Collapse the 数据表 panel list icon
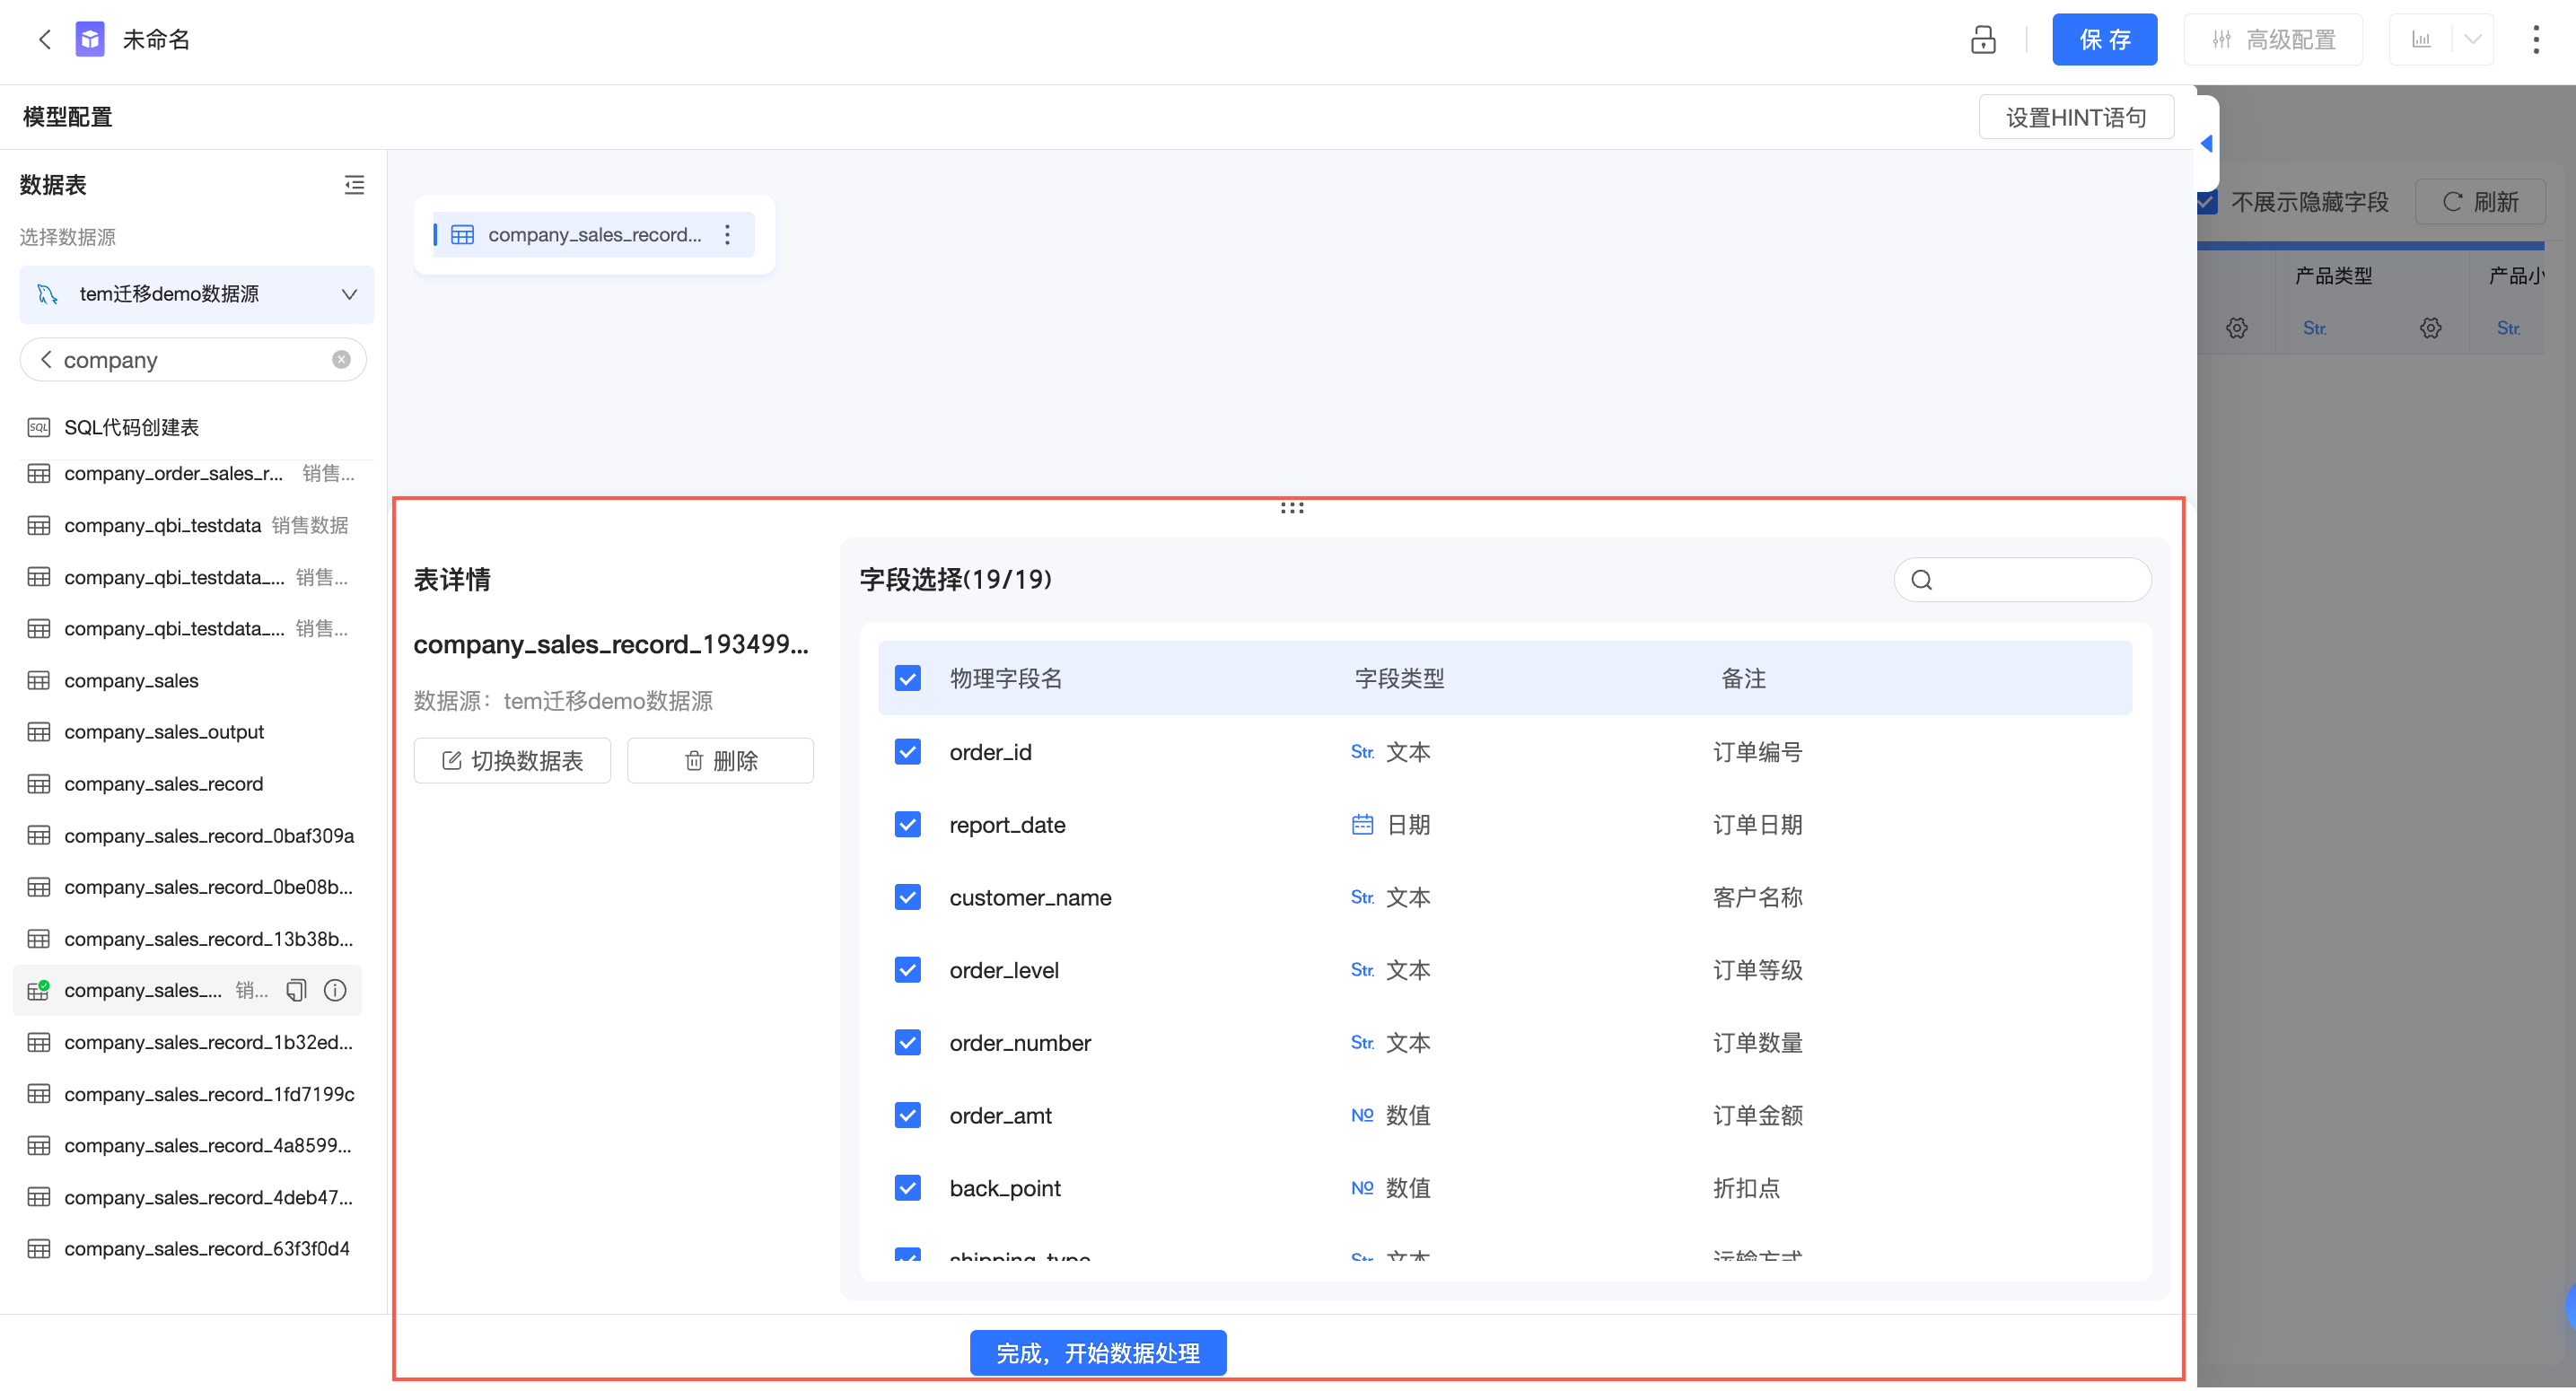The height and width of the screenshot is (1391, 2576). pyautogui.click(x=354, y=185)
